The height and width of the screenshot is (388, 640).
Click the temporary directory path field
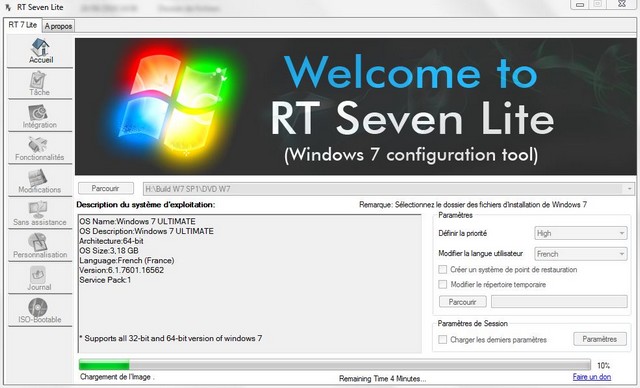coord(559,302)
